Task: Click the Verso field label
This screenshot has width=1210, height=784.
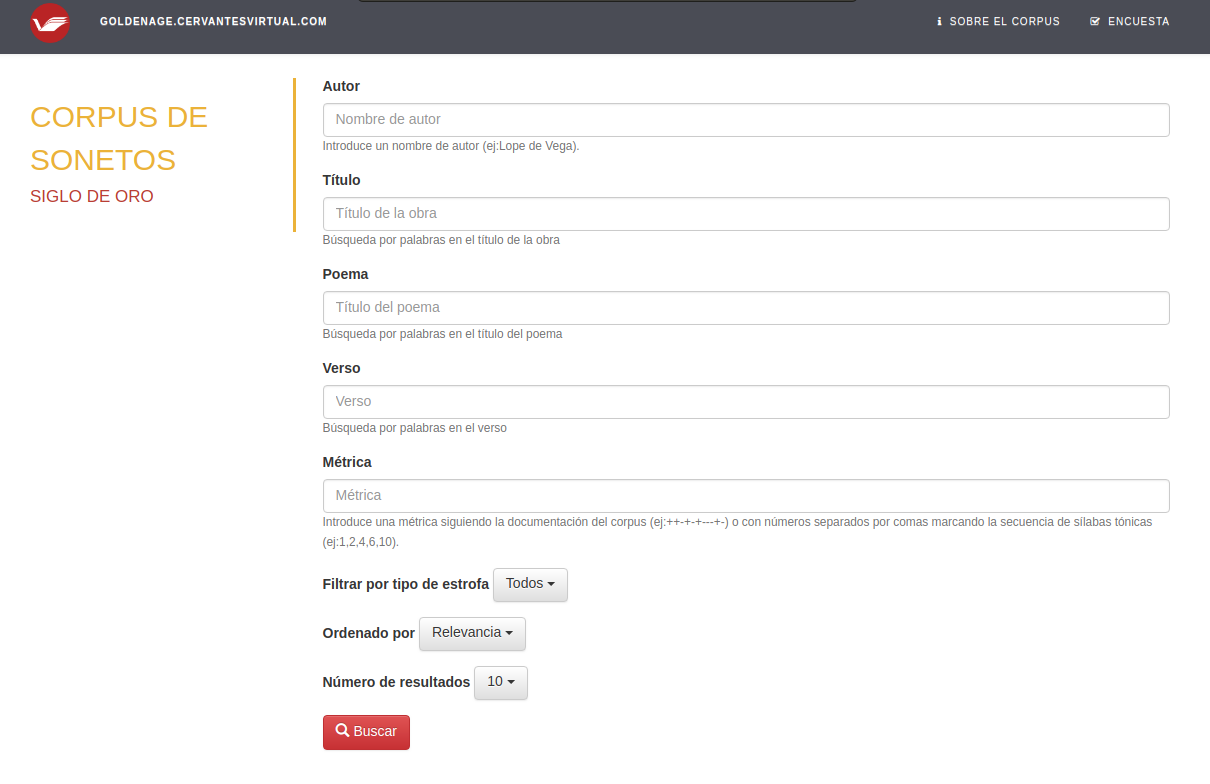Action: 341,368
